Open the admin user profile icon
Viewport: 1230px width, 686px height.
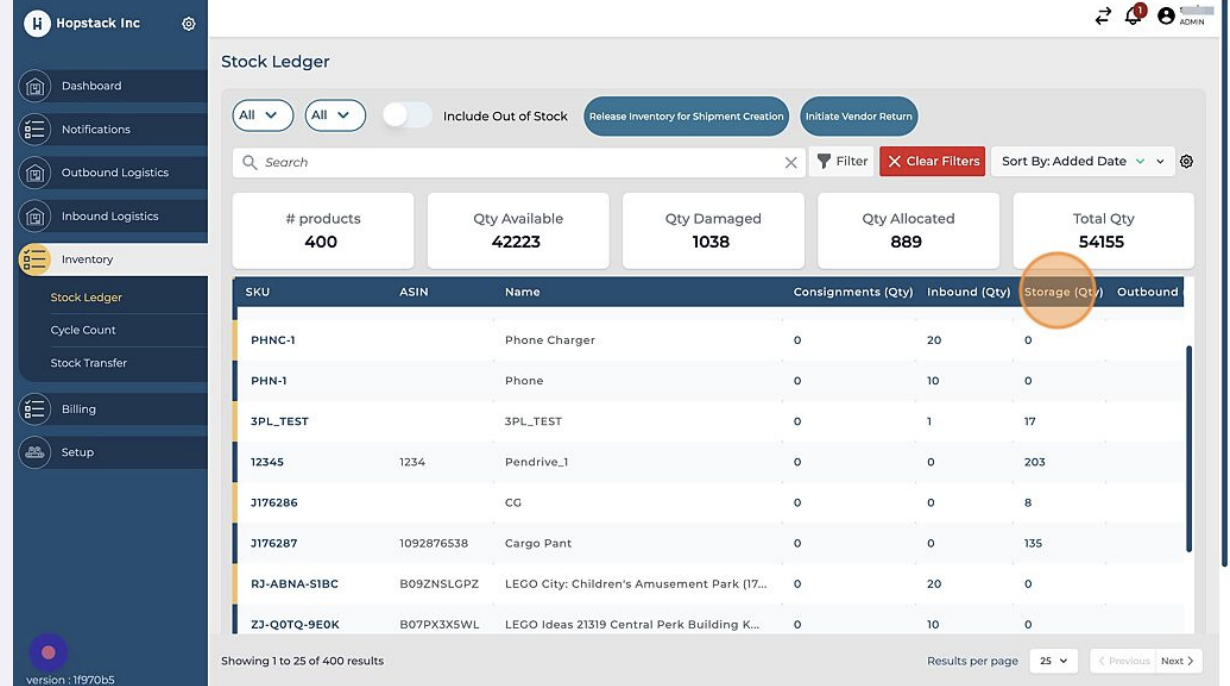[x=1166, y=16]
